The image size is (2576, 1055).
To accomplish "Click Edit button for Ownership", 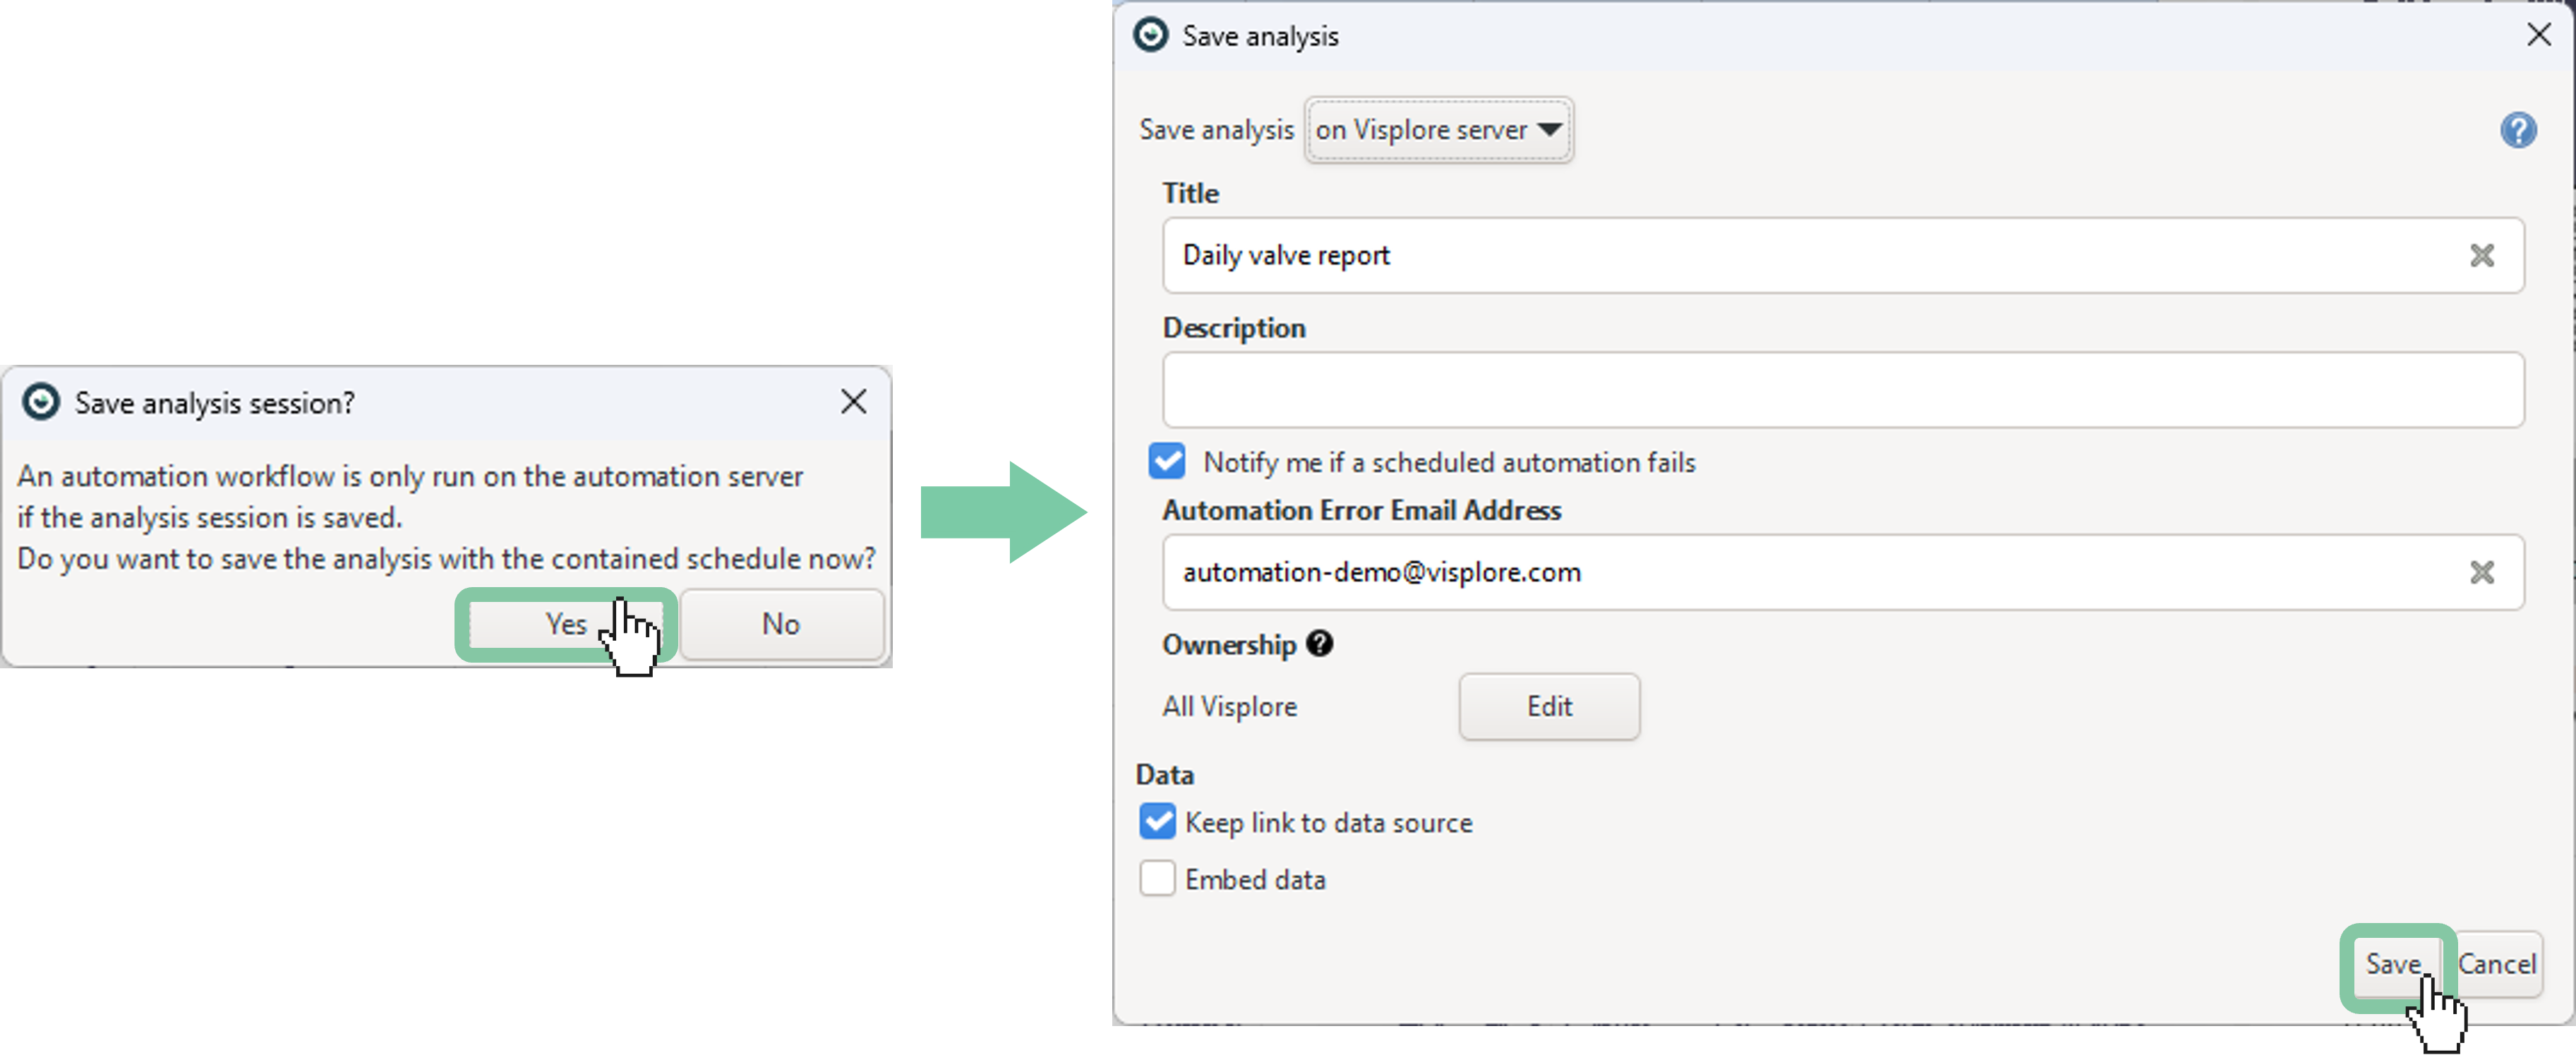I will pos(1548,707).
